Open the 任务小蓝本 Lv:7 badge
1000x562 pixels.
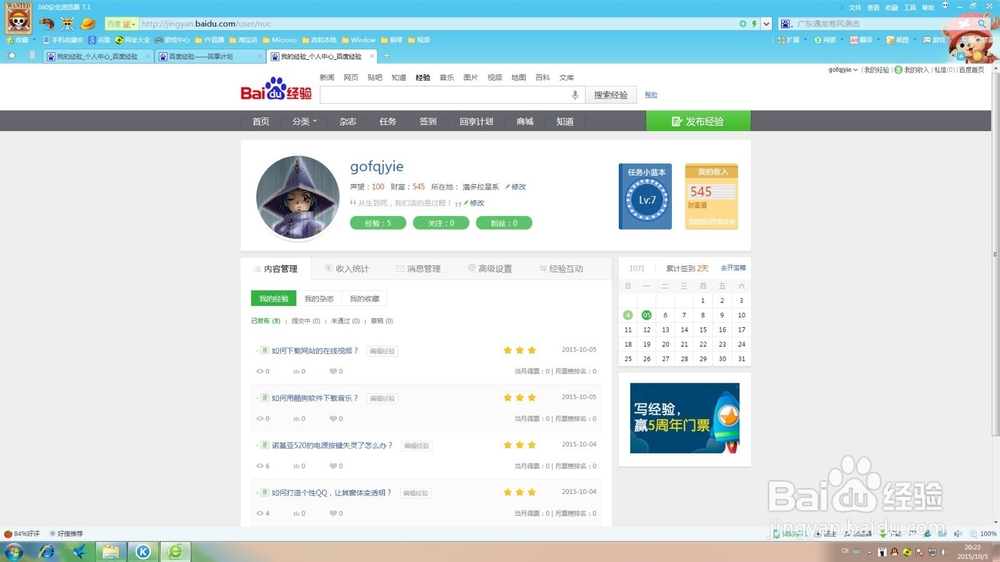point(645,196)
